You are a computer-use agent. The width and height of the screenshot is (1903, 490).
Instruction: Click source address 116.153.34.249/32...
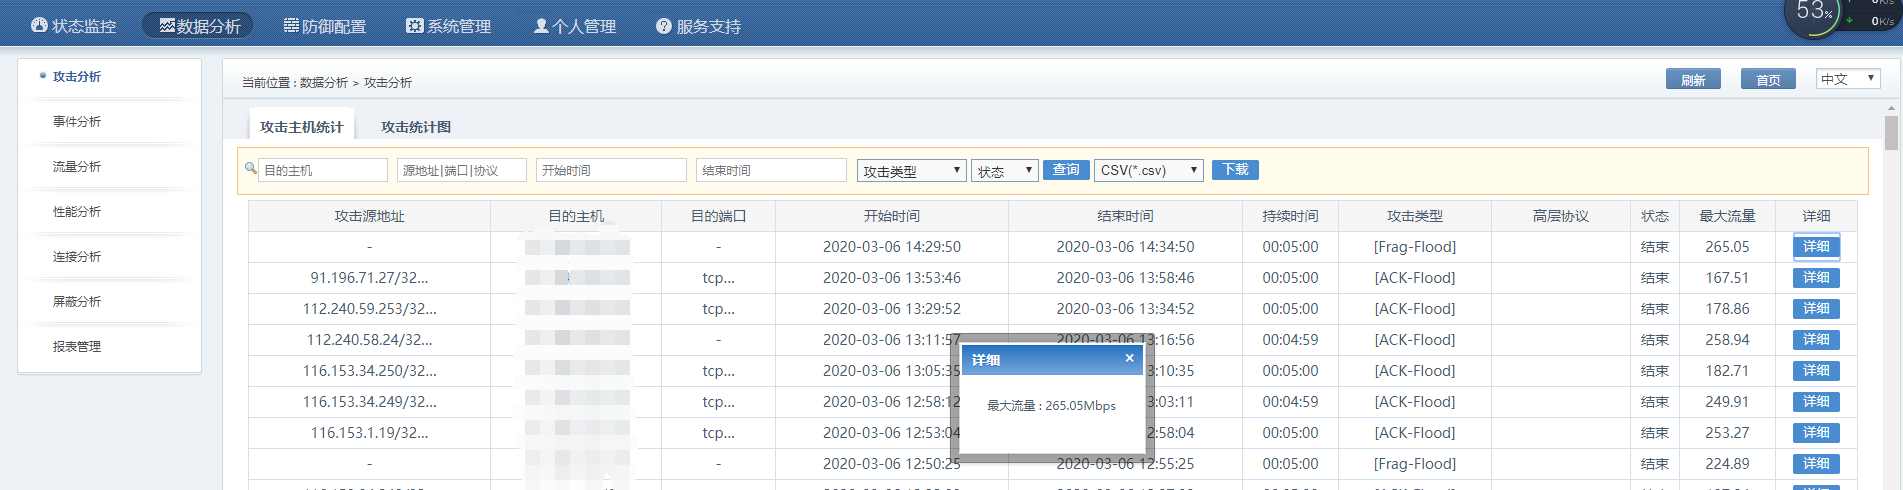pyautogui.click(x=369, y=402)
